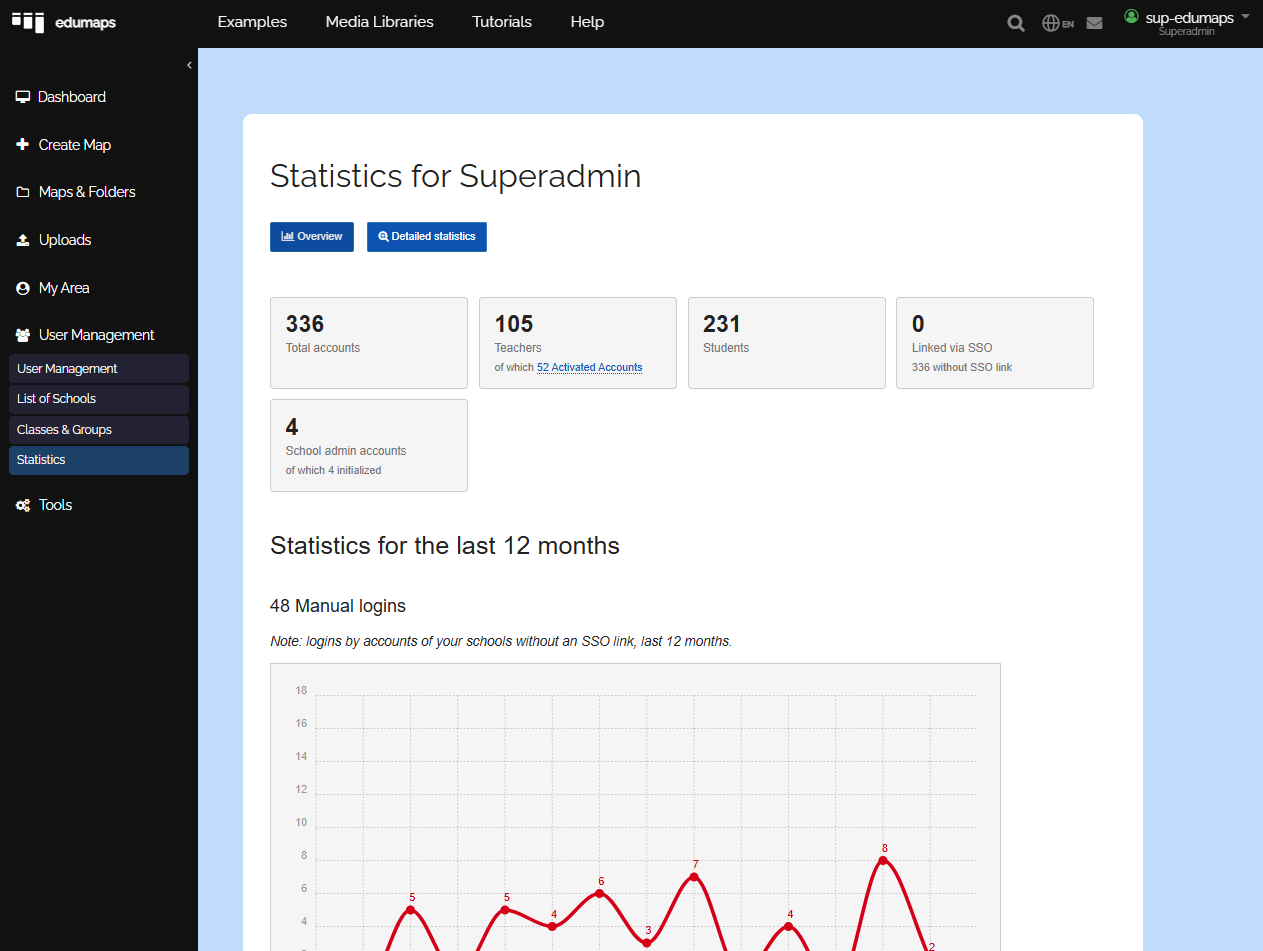Click the My Area person icon
Viewport: 1263px width, 951px height.
[23, 288]
